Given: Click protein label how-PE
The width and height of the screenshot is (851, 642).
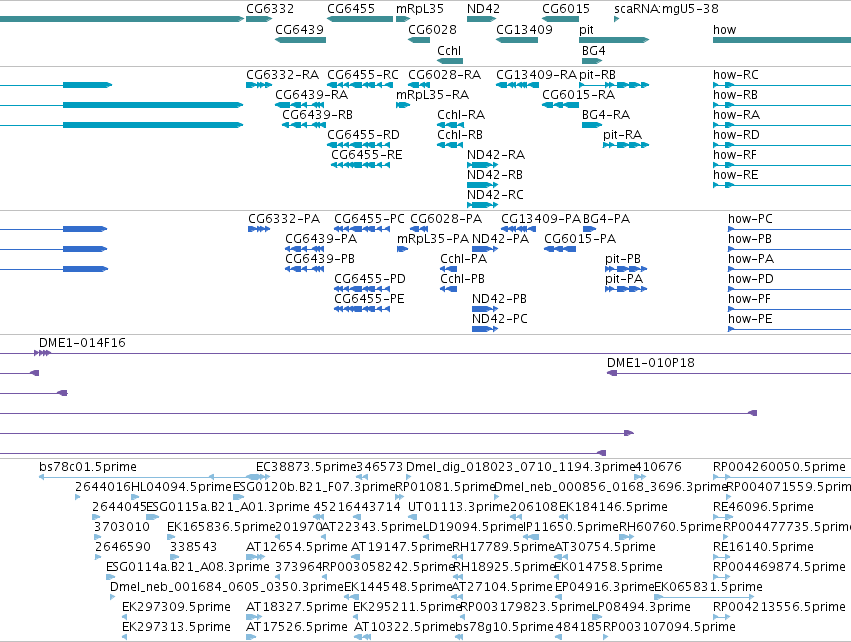Looking at the screenshot, I should 750,319.
